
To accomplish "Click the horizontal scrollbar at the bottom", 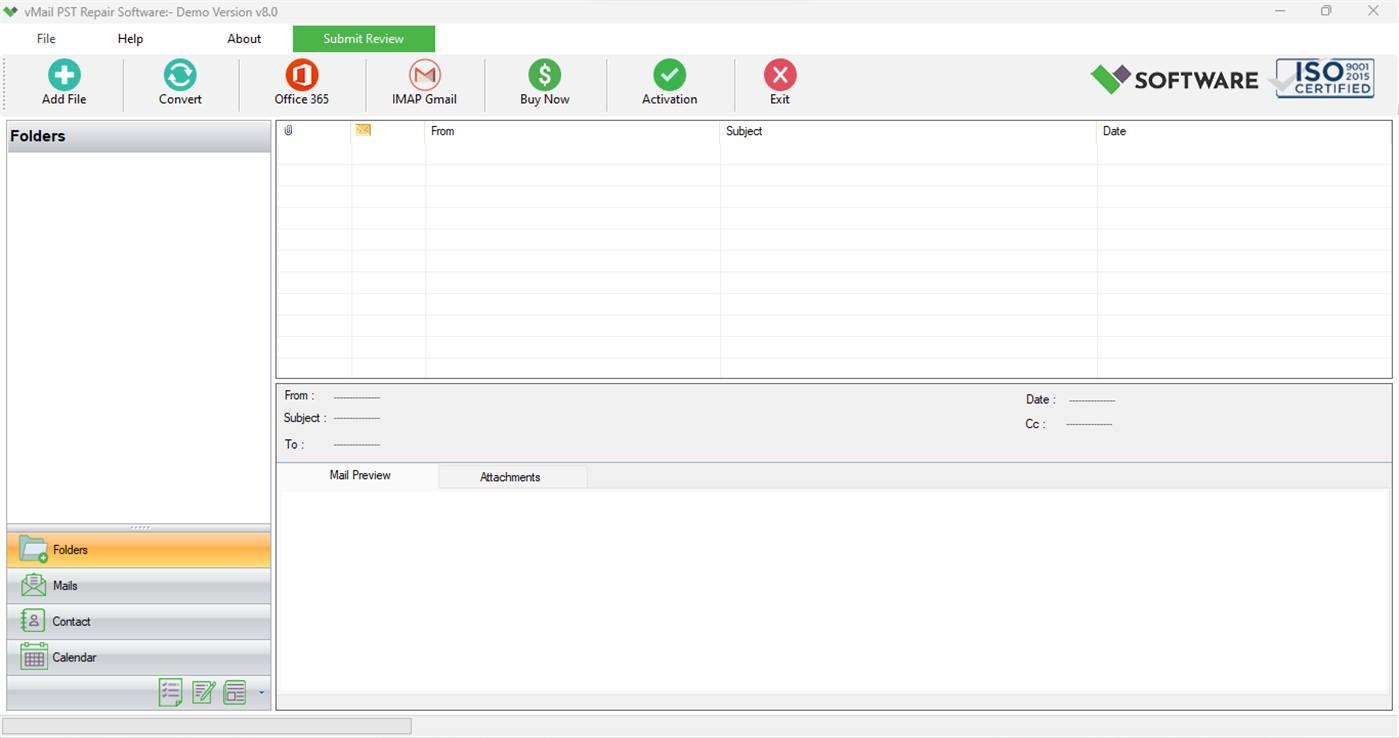I will (205, 725).
